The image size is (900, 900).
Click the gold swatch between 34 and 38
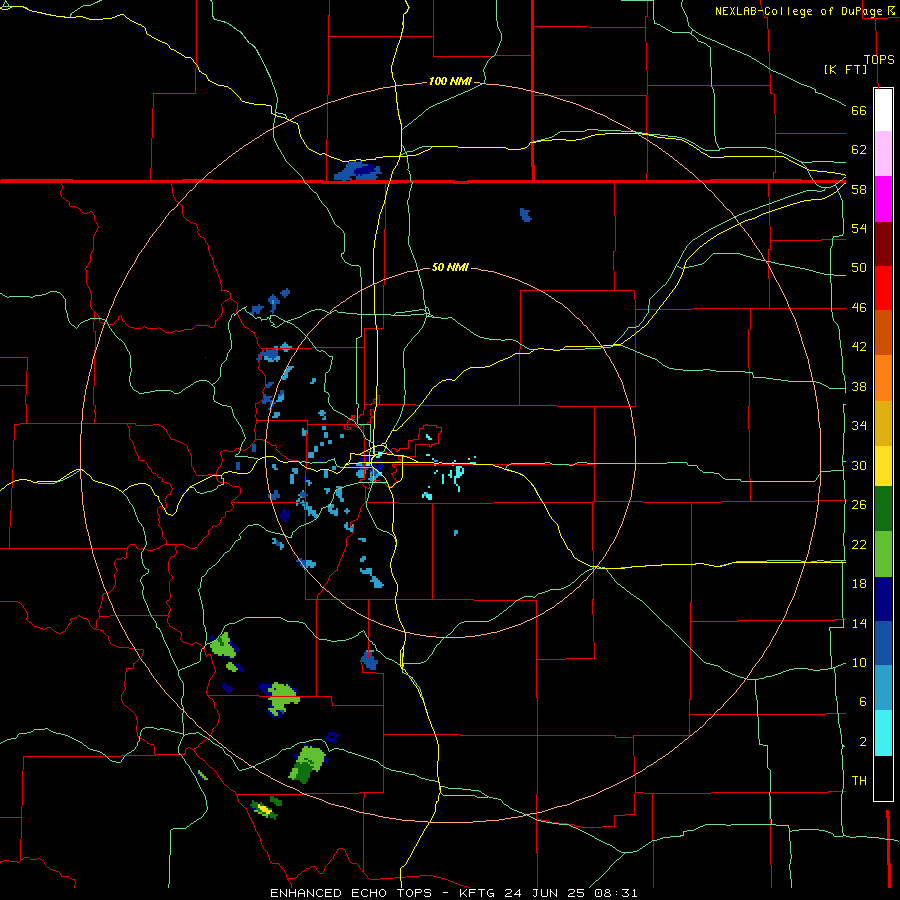[883, 423]
